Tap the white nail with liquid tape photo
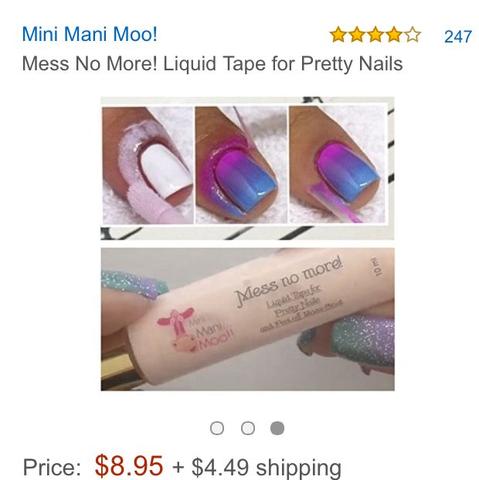The width and height of the screenshot is (479, 480). (x=148, y=165)
